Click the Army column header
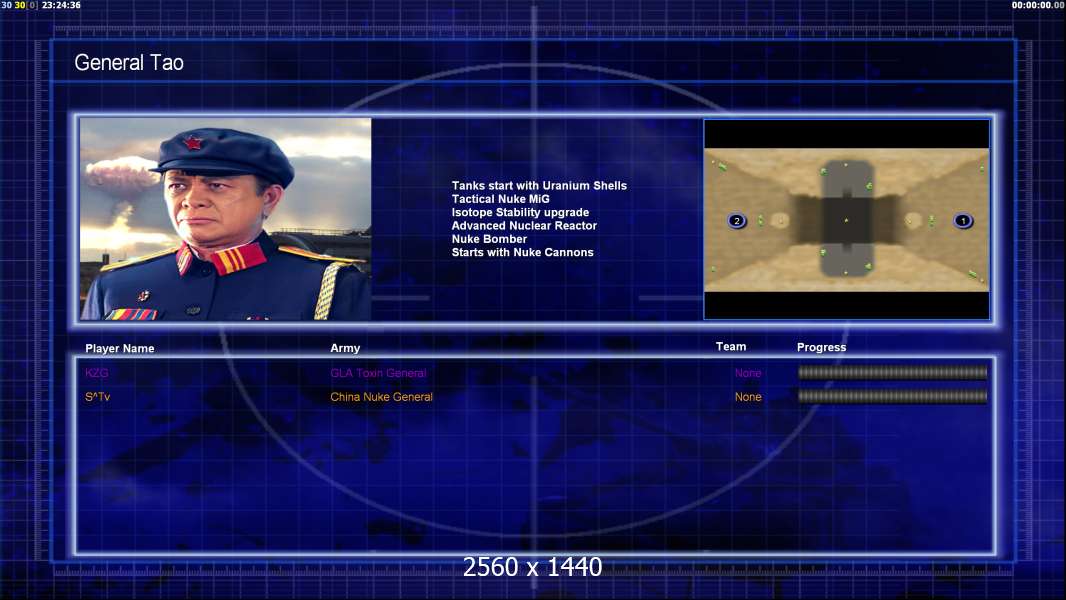 (345, 348)
